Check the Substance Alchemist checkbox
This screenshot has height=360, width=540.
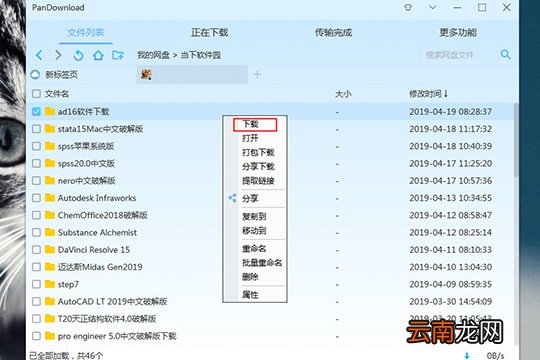[36, 233]
